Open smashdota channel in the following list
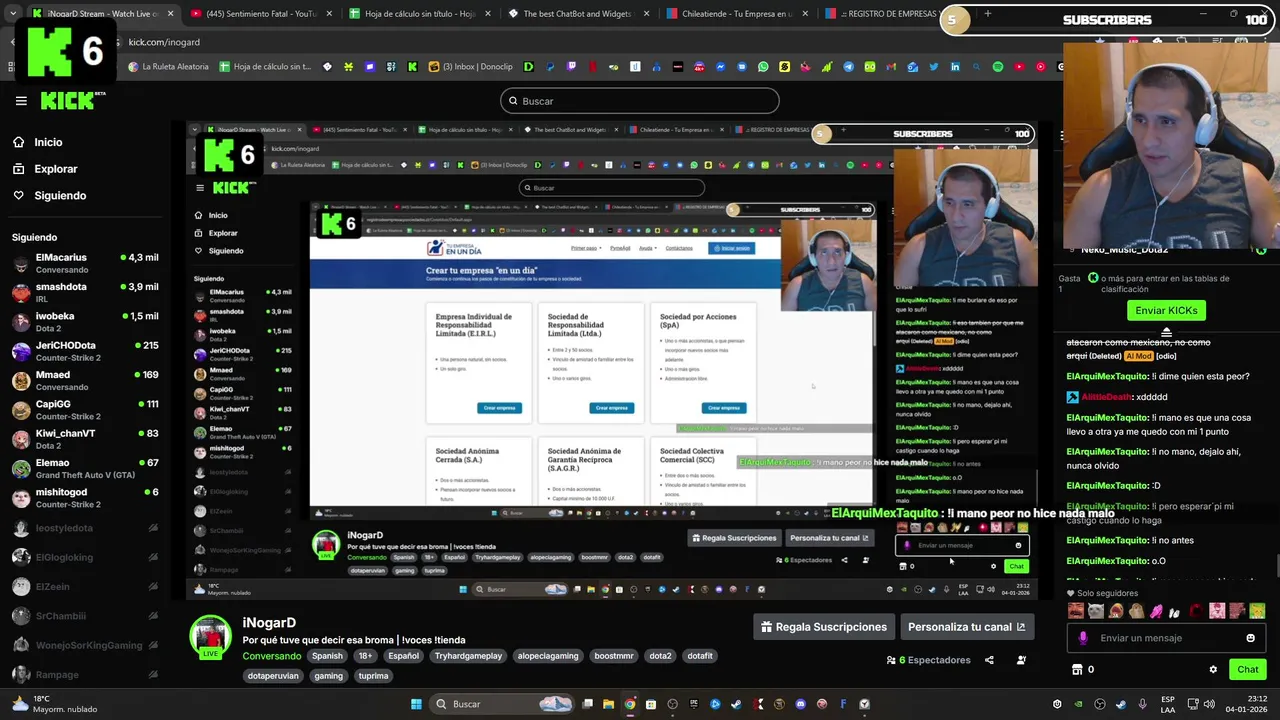 tap(85, 292)
